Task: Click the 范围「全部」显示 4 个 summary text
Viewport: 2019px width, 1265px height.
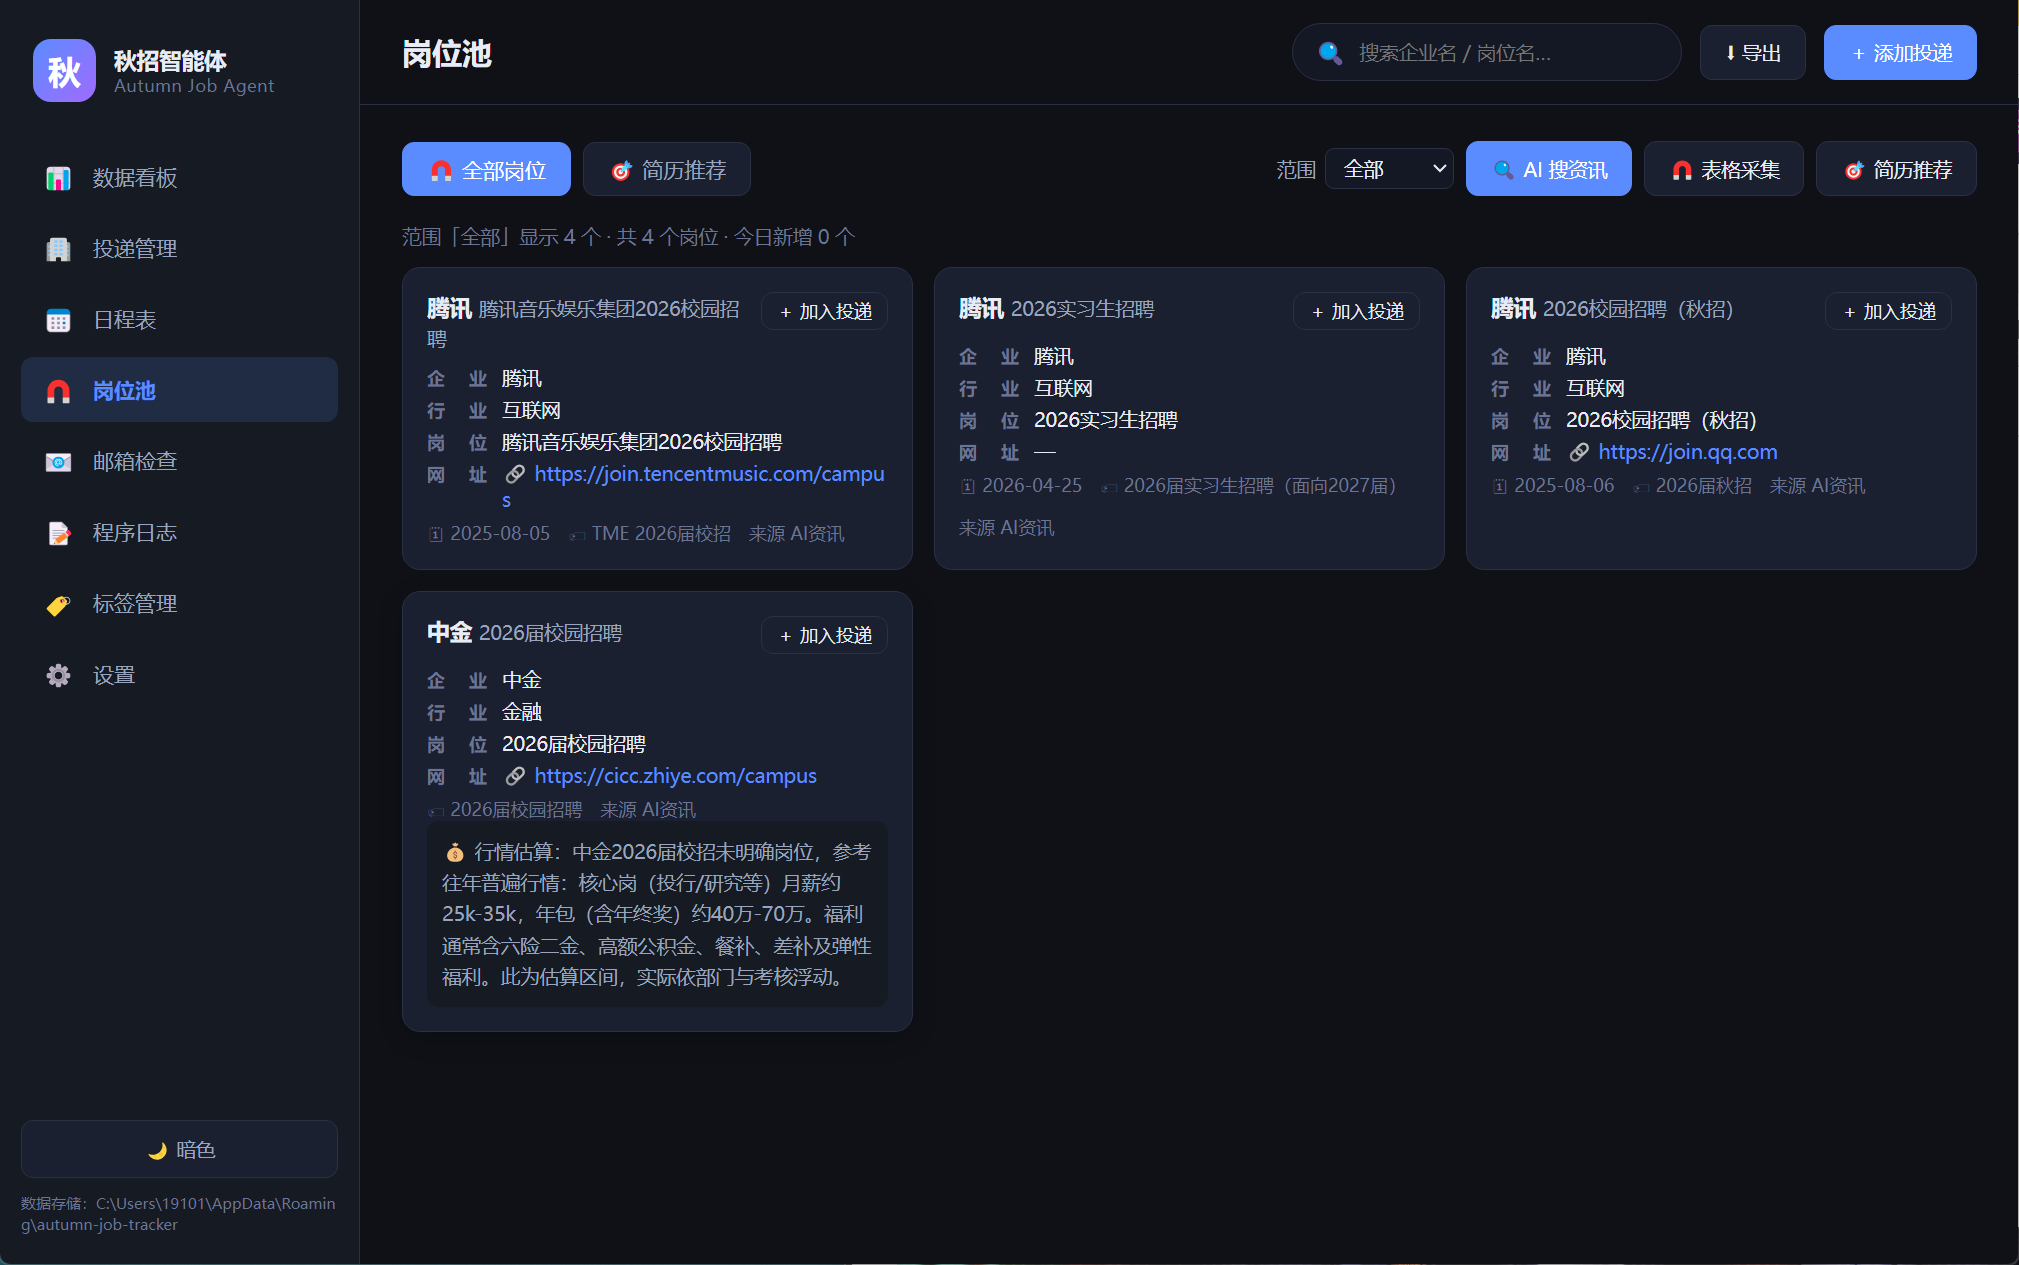Action: click(x=628, y=237)
